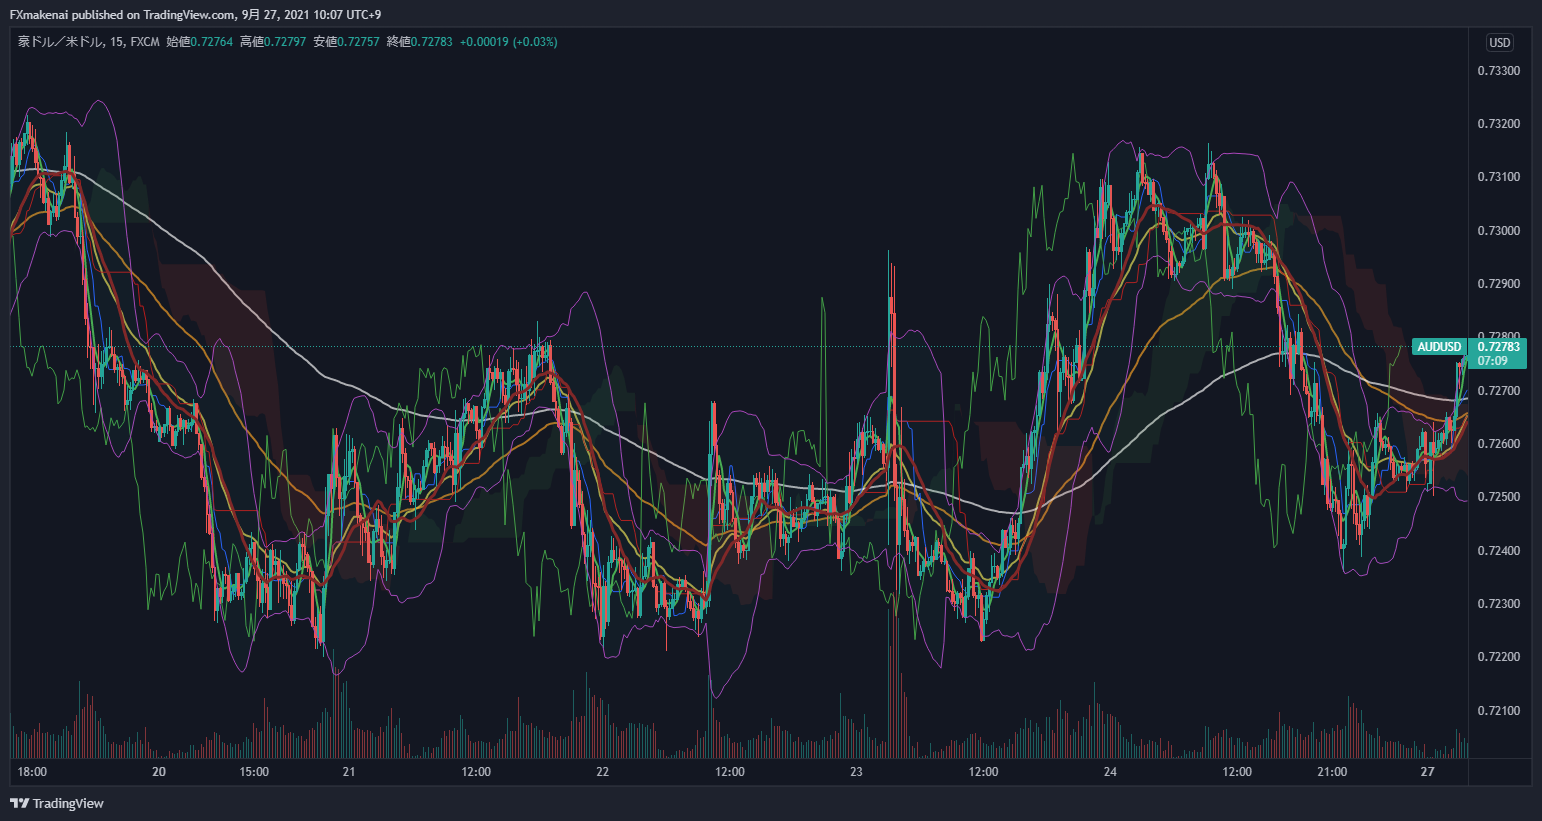Click the 20 date label on time axis
Image resolution: width=1542 pixels, height=821 pixels.
158,772
